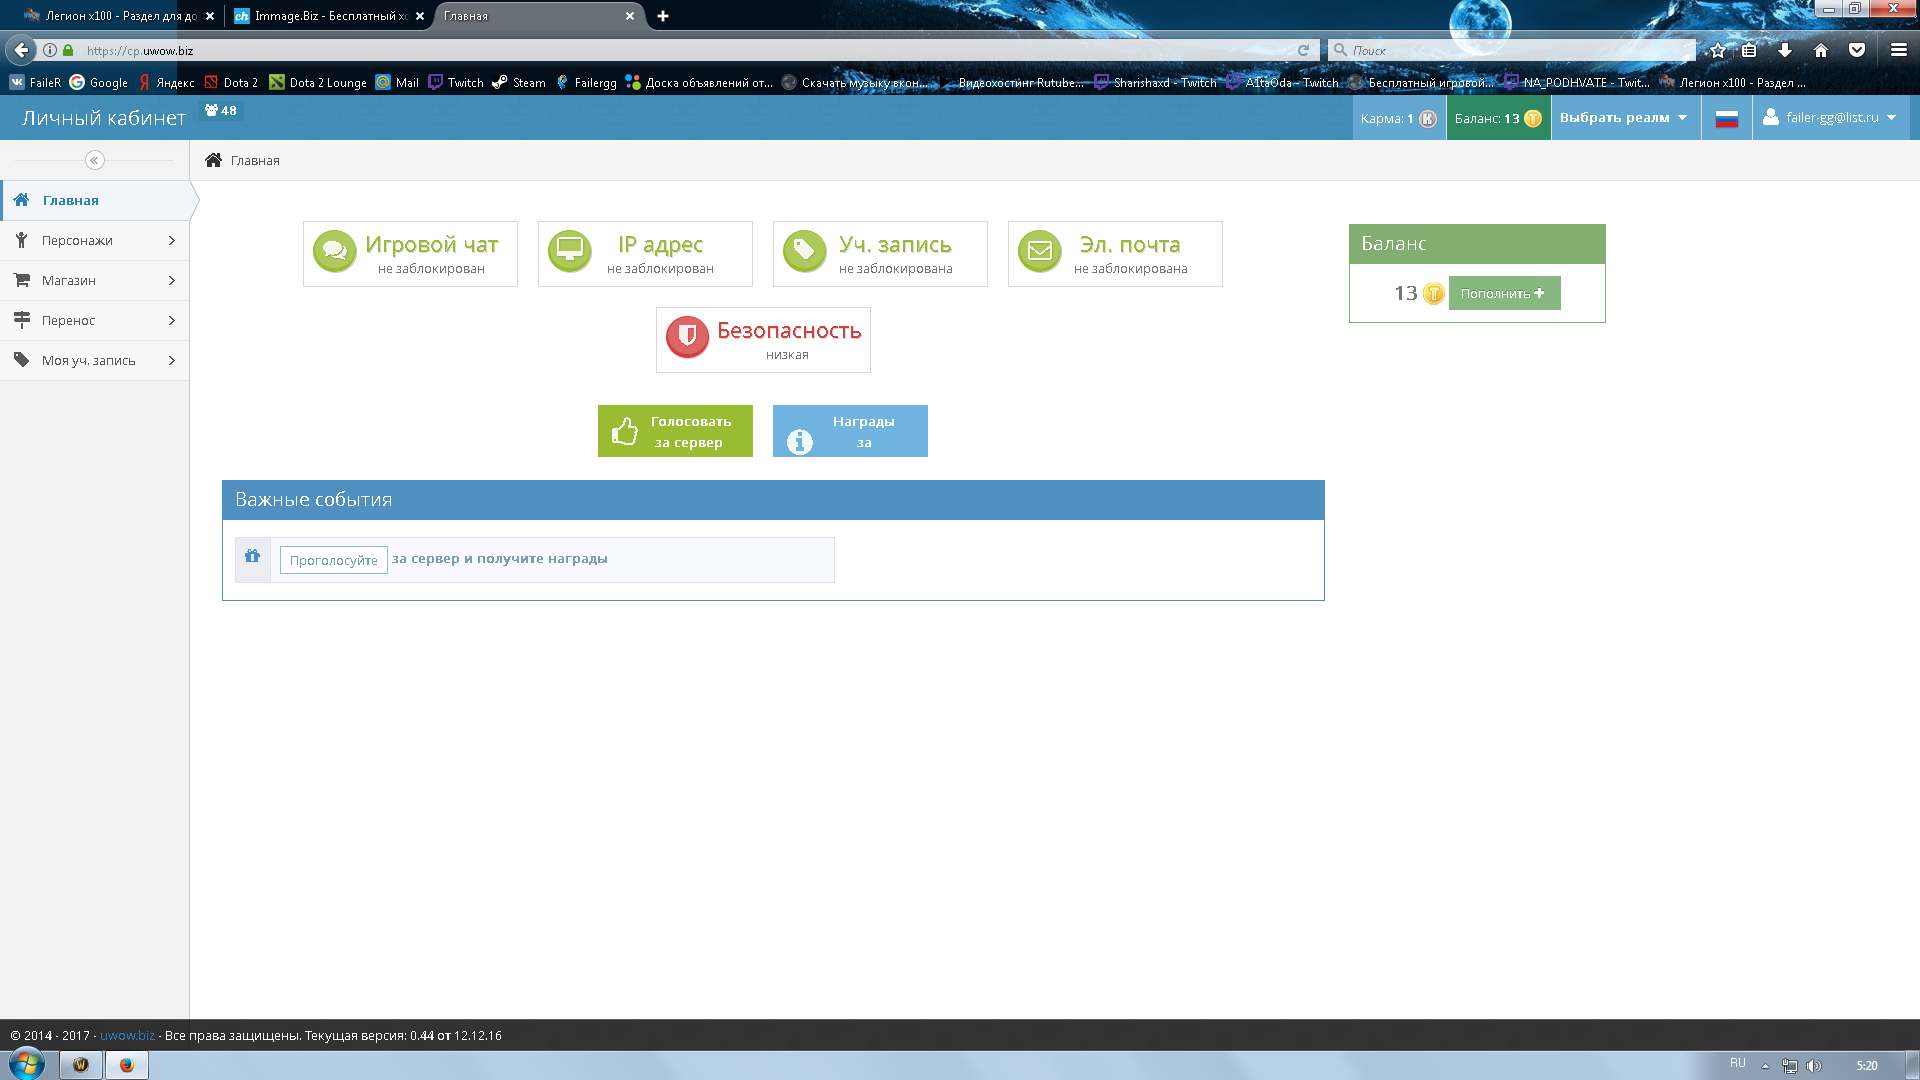Click the Игровой чат status icon
1920x1080 pixels.
(334, 251)
